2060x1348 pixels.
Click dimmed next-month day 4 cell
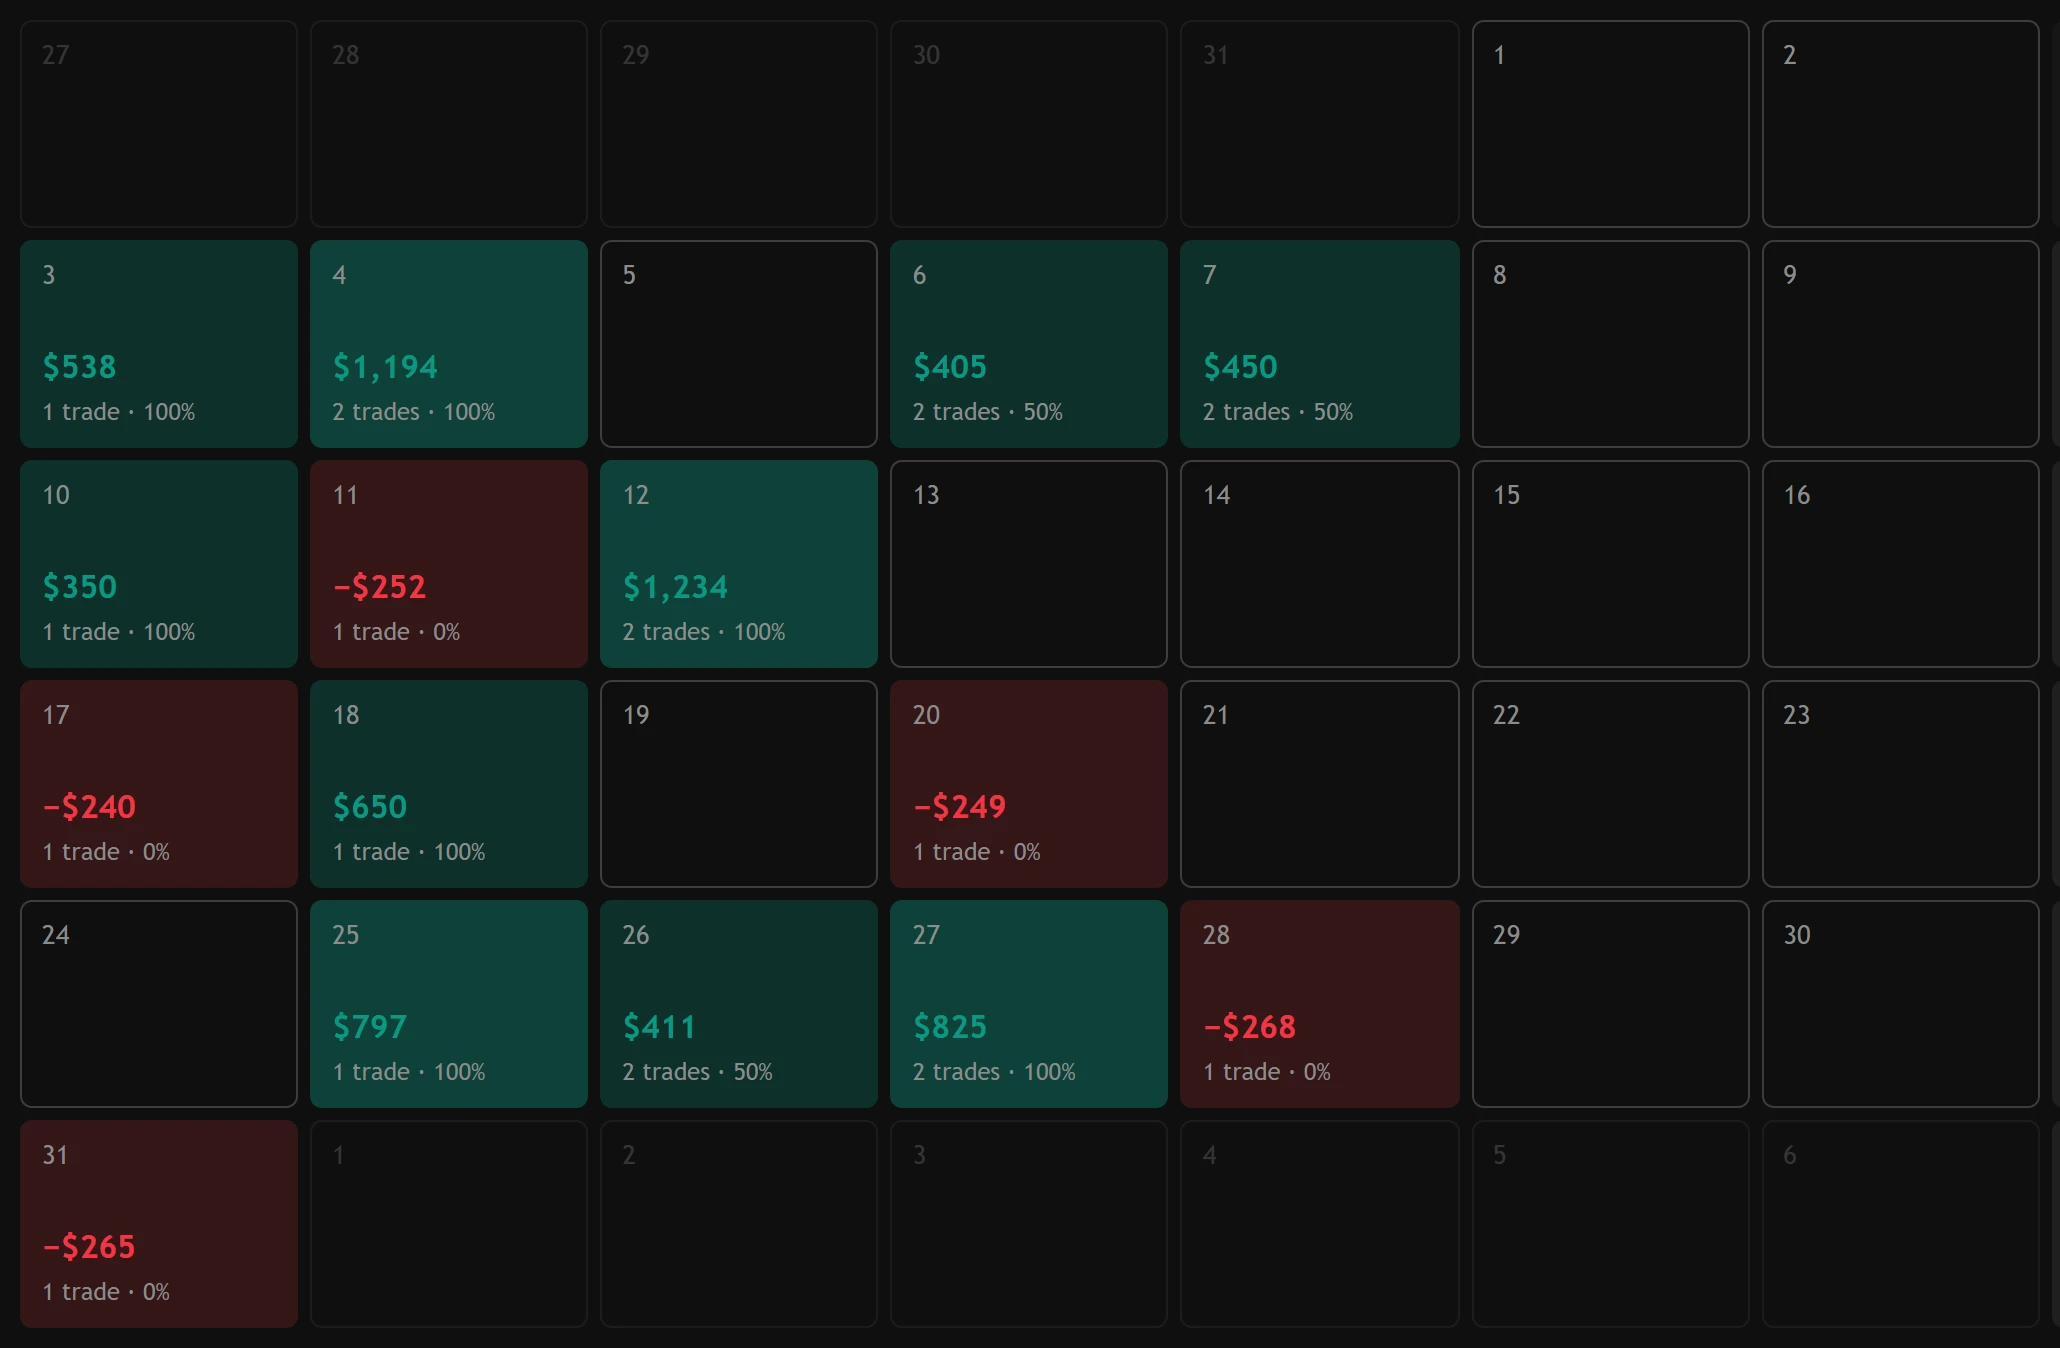(x=1319, y=1224)
